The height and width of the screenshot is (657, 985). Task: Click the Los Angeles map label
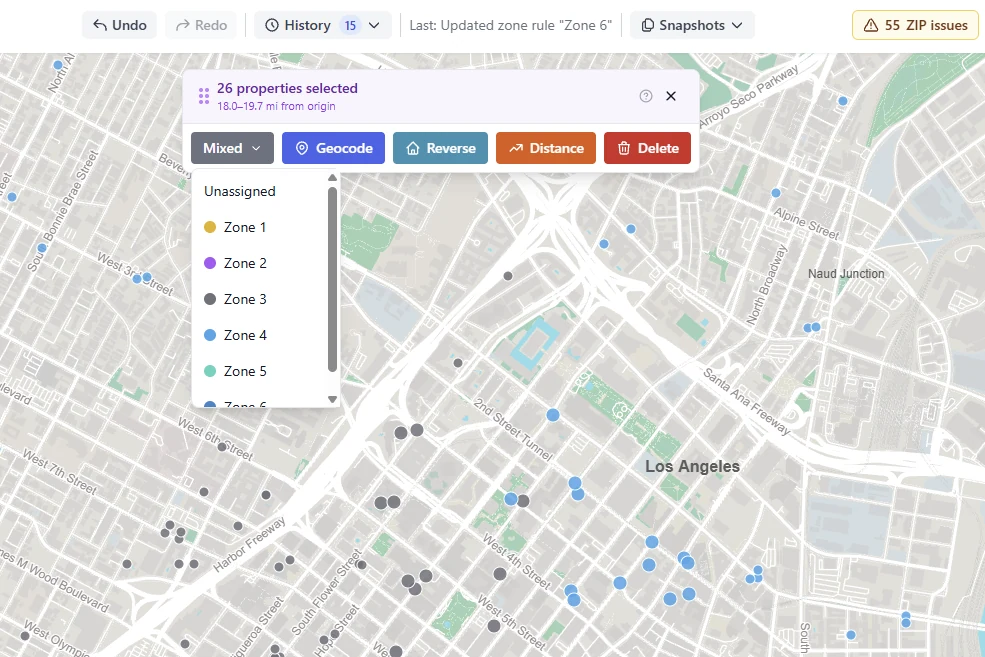tap(692, 466)
